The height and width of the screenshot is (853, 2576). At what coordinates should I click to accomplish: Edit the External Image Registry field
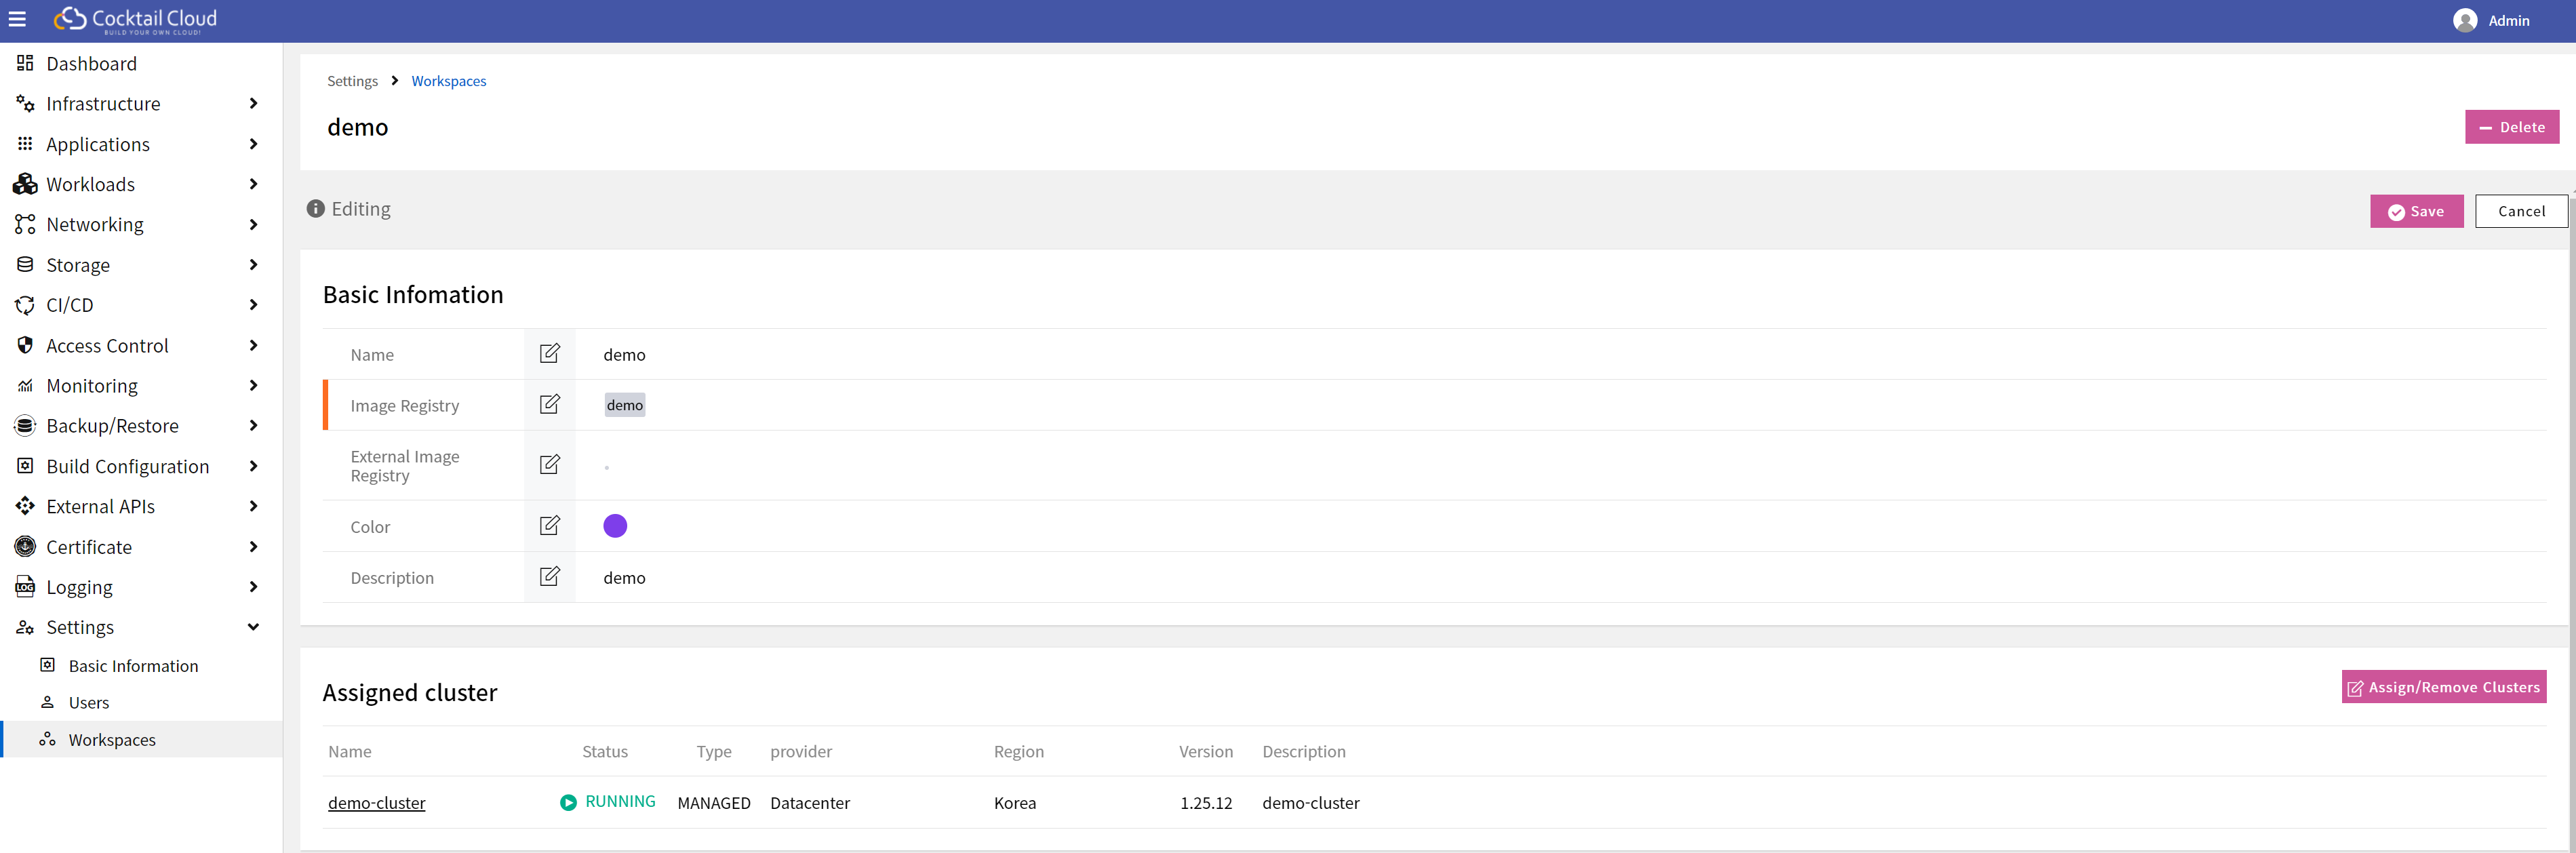549,465
